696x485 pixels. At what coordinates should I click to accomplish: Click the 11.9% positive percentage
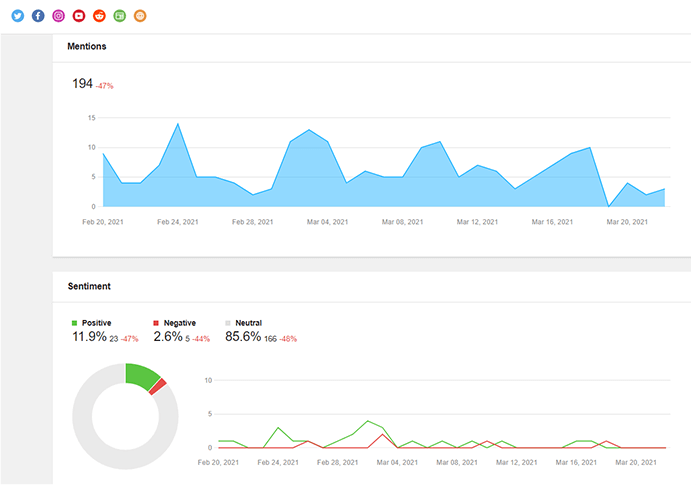coord(90,337)
